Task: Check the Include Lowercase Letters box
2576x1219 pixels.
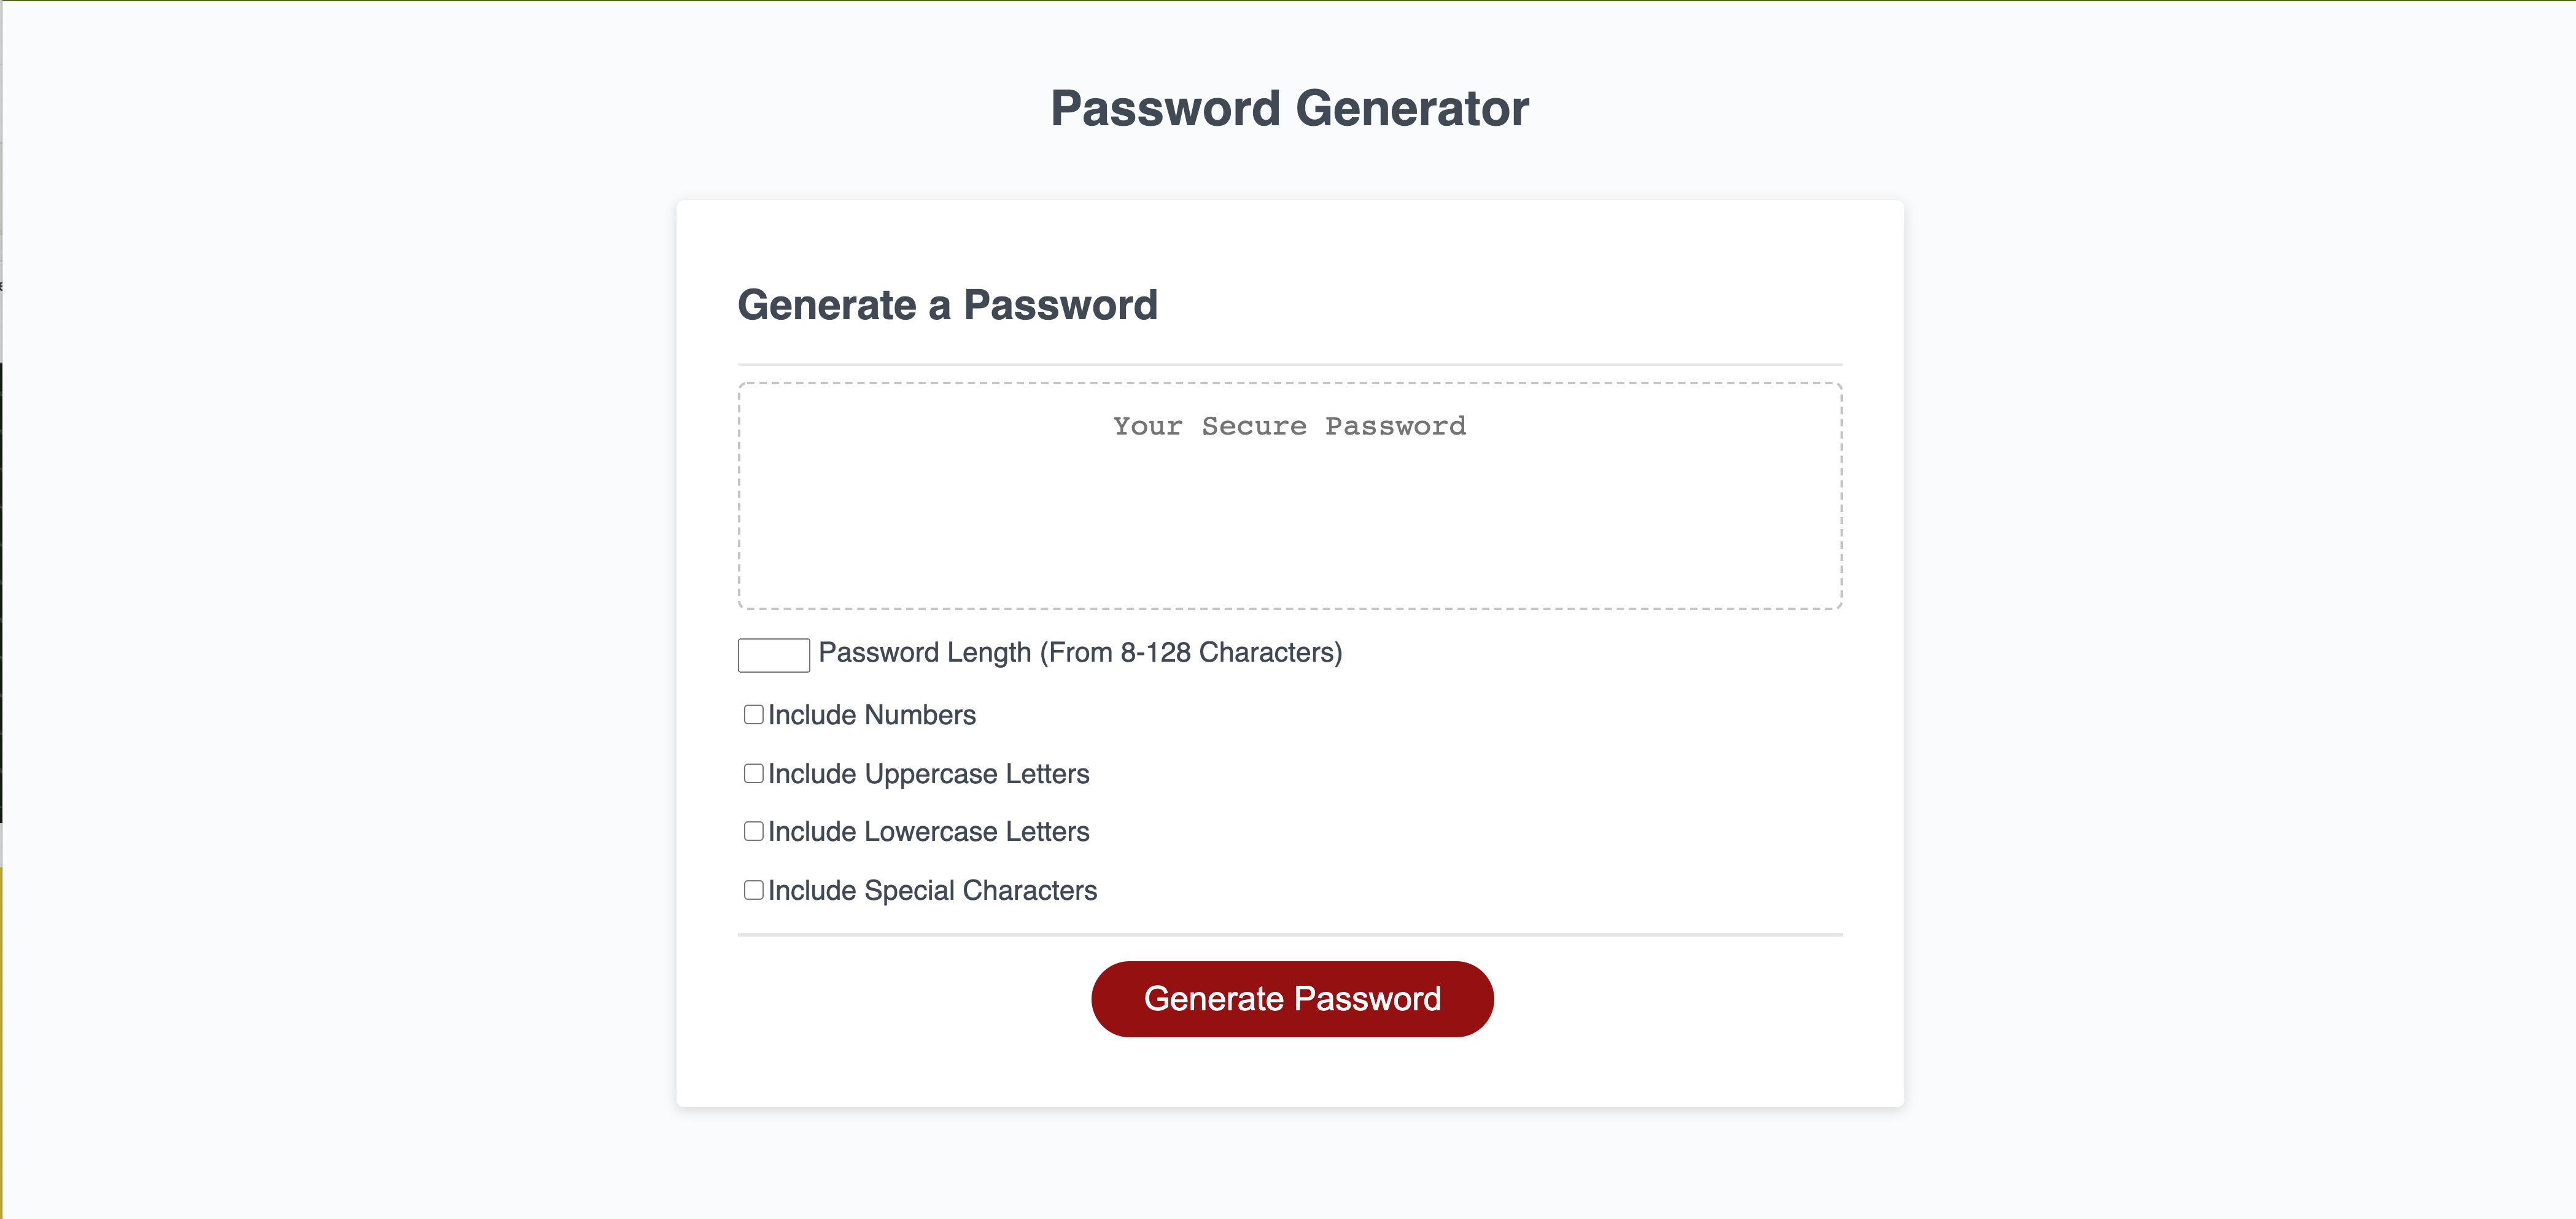Action: click(x=754, y=831)
